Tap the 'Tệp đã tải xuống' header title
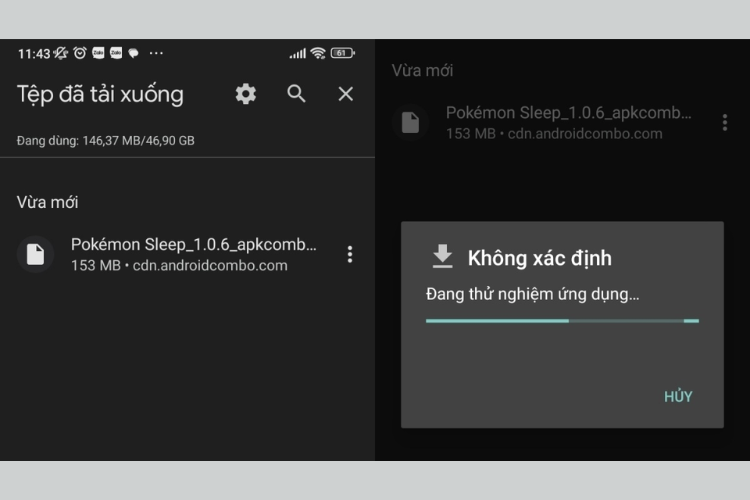This screenshot has height=500, width=750. (x=100, y=94)
